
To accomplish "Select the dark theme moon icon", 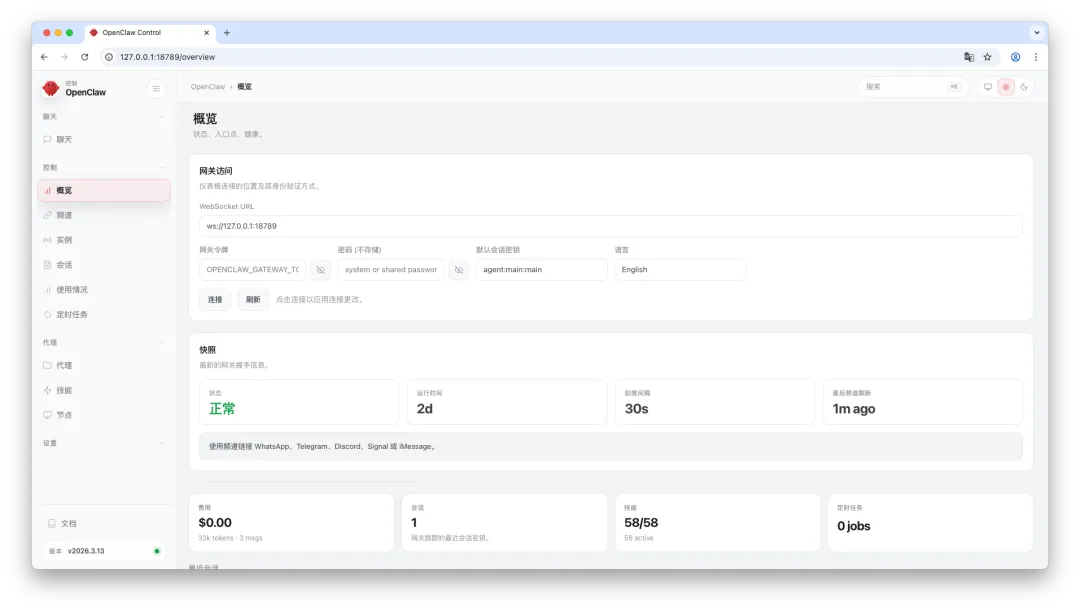I will pos(1024,87).
